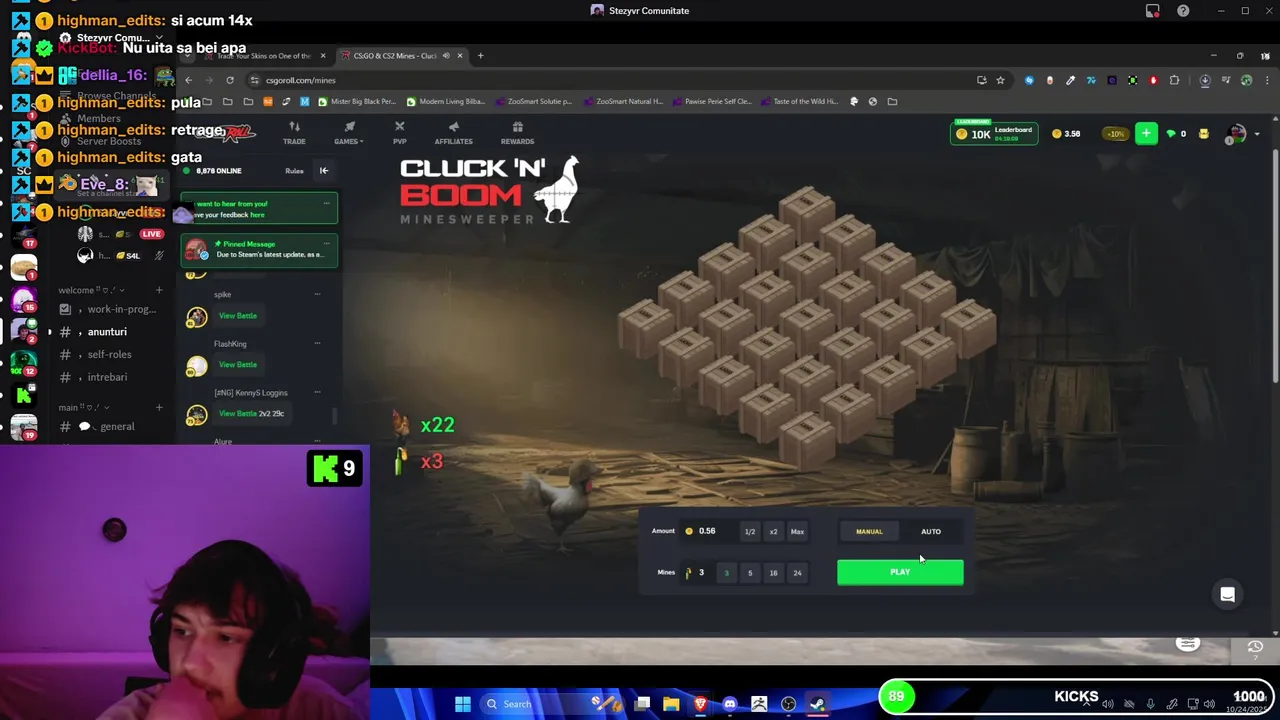1280x720 pixels.
Task: Open the game history clock icon
Action: (x=1255, y=648)
